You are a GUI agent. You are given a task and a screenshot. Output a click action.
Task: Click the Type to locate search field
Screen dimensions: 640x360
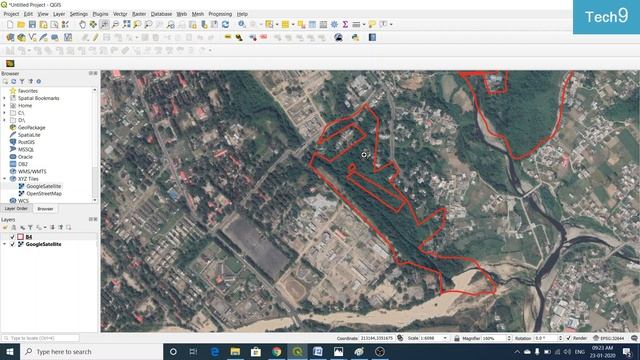(x=40, y=338)
